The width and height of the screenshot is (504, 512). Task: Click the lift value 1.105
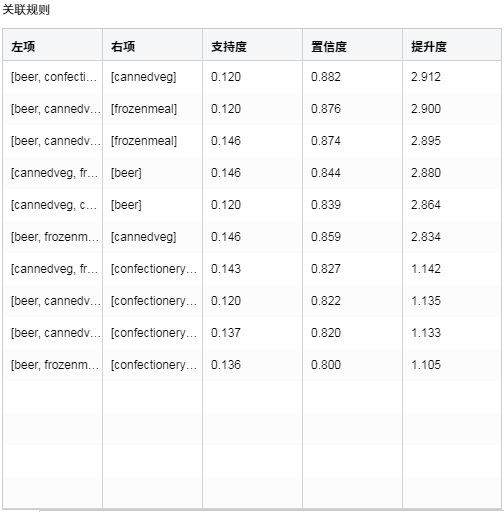426,365
